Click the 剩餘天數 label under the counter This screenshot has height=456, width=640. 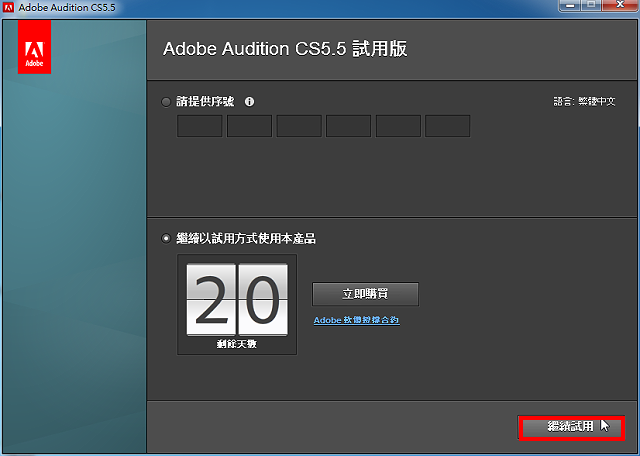coord(237,344)
